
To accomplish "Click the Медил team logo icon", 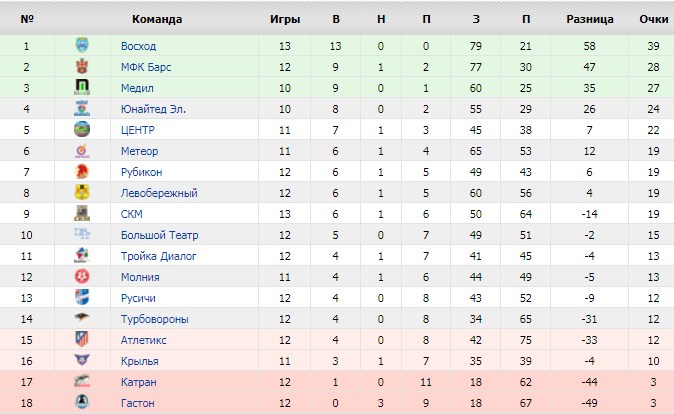I will (82, 88).
